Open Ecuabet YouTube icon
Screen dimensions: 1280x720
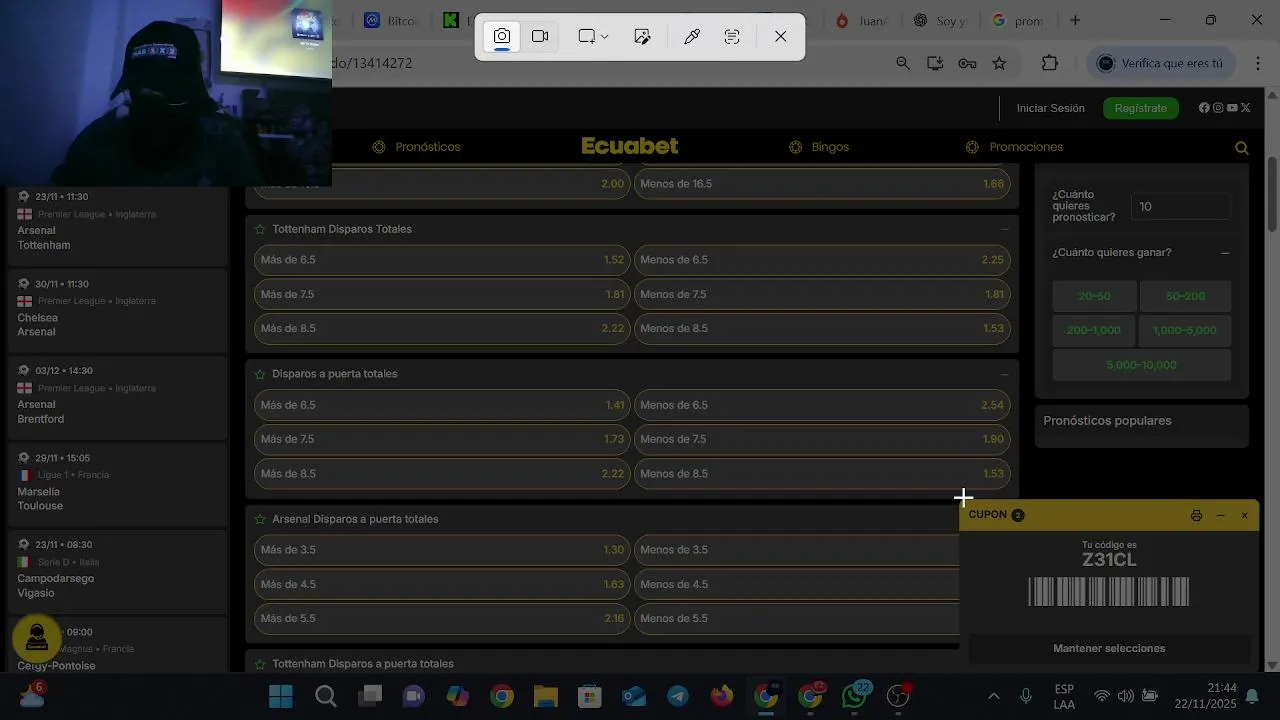point(1232,108)
